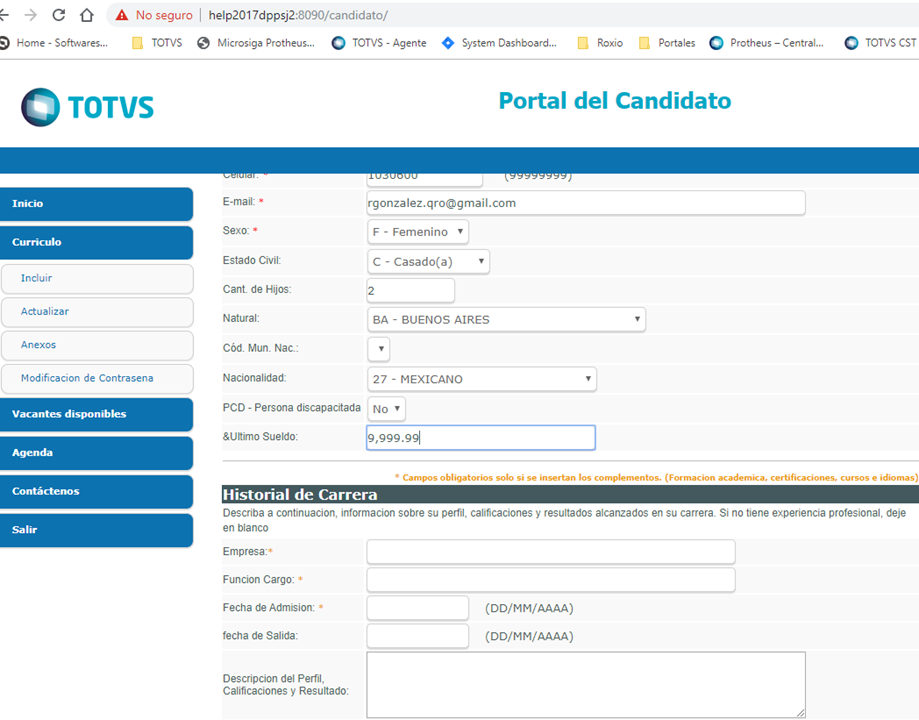Click the TOTVS logo
919x720 pixels.
point(88,107)
